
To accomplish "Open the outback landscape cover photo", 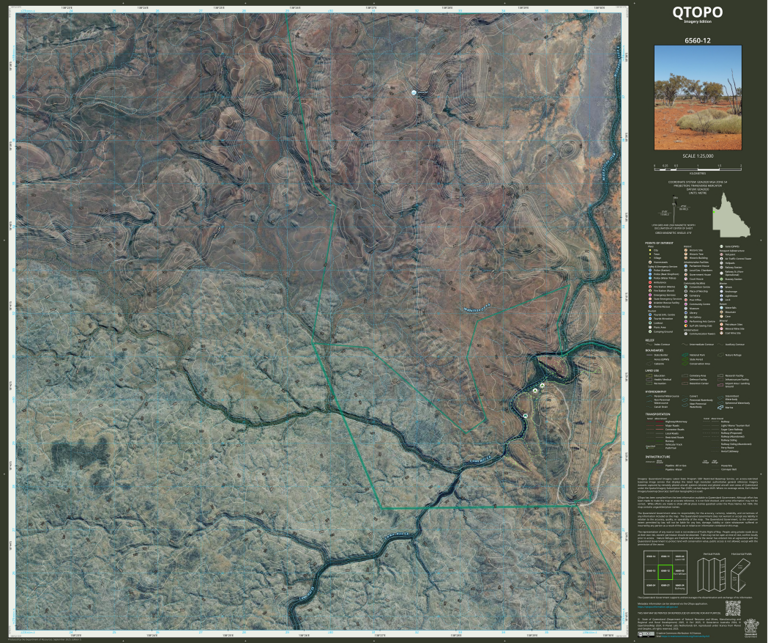I will click(x=698, y=97).
